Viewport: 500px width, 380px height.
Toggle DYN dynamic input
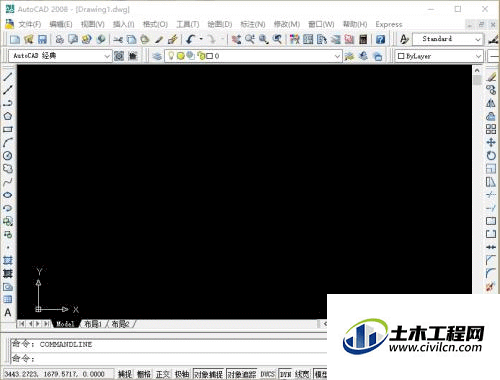pos(285,374)
